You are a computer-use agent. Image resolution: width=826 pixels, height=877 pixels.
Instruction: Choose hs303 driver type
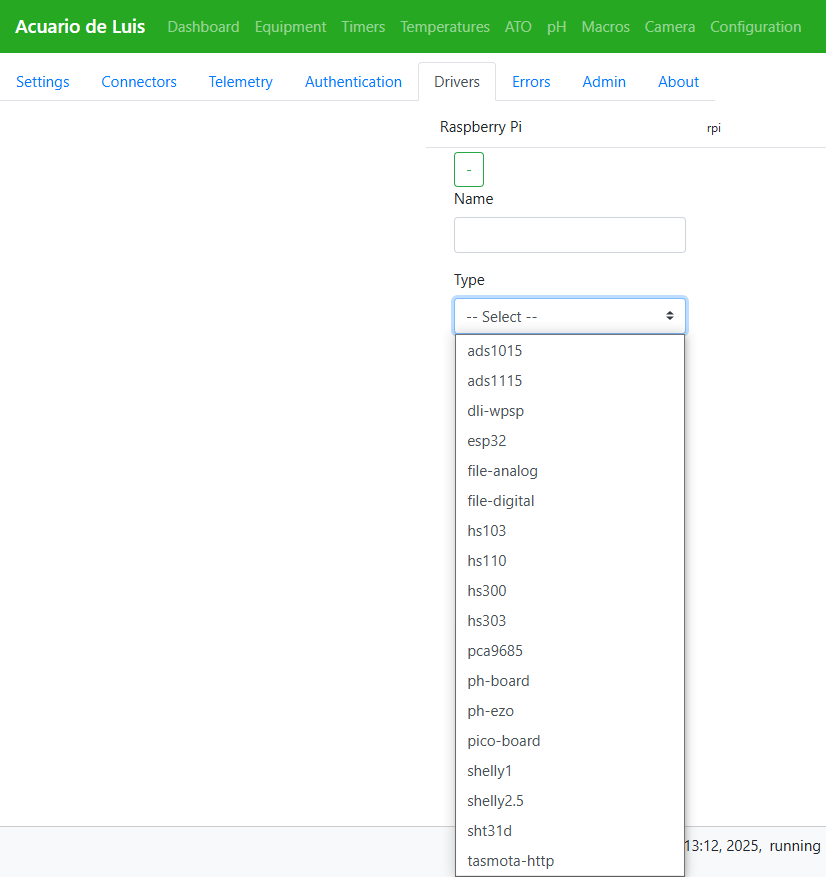[569, 621]
